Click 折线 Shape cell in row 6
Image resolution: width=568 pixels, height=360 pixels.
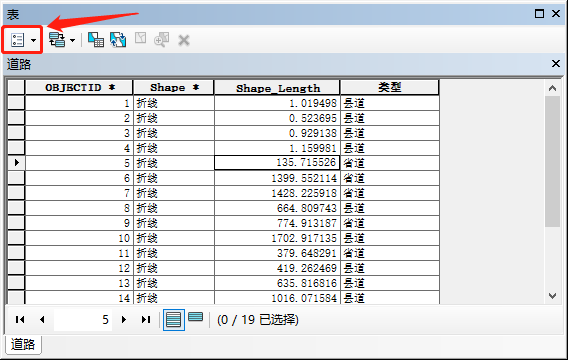point(174,178)
